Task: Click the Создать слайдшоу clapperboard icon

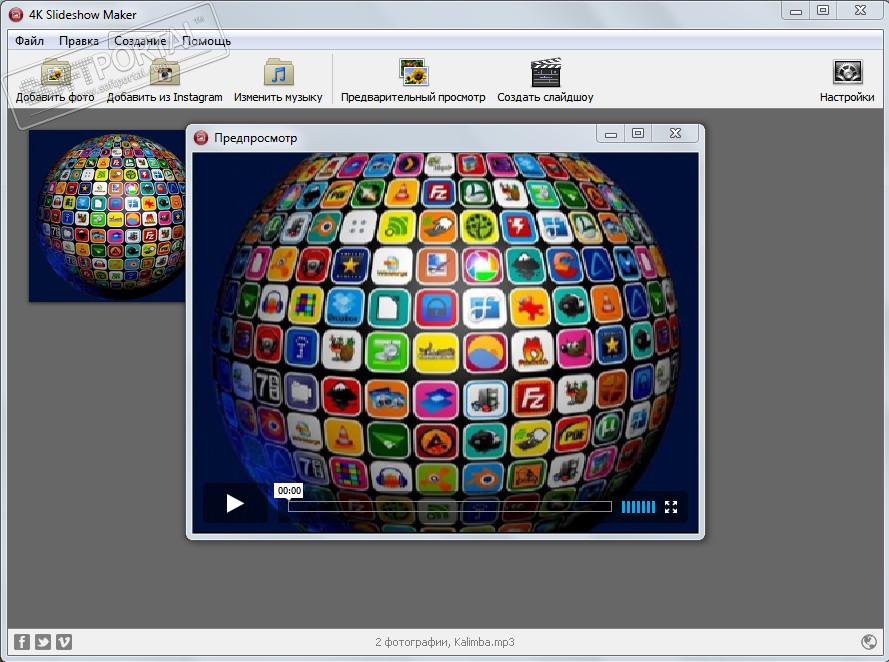Action: [x=545, y=74]
